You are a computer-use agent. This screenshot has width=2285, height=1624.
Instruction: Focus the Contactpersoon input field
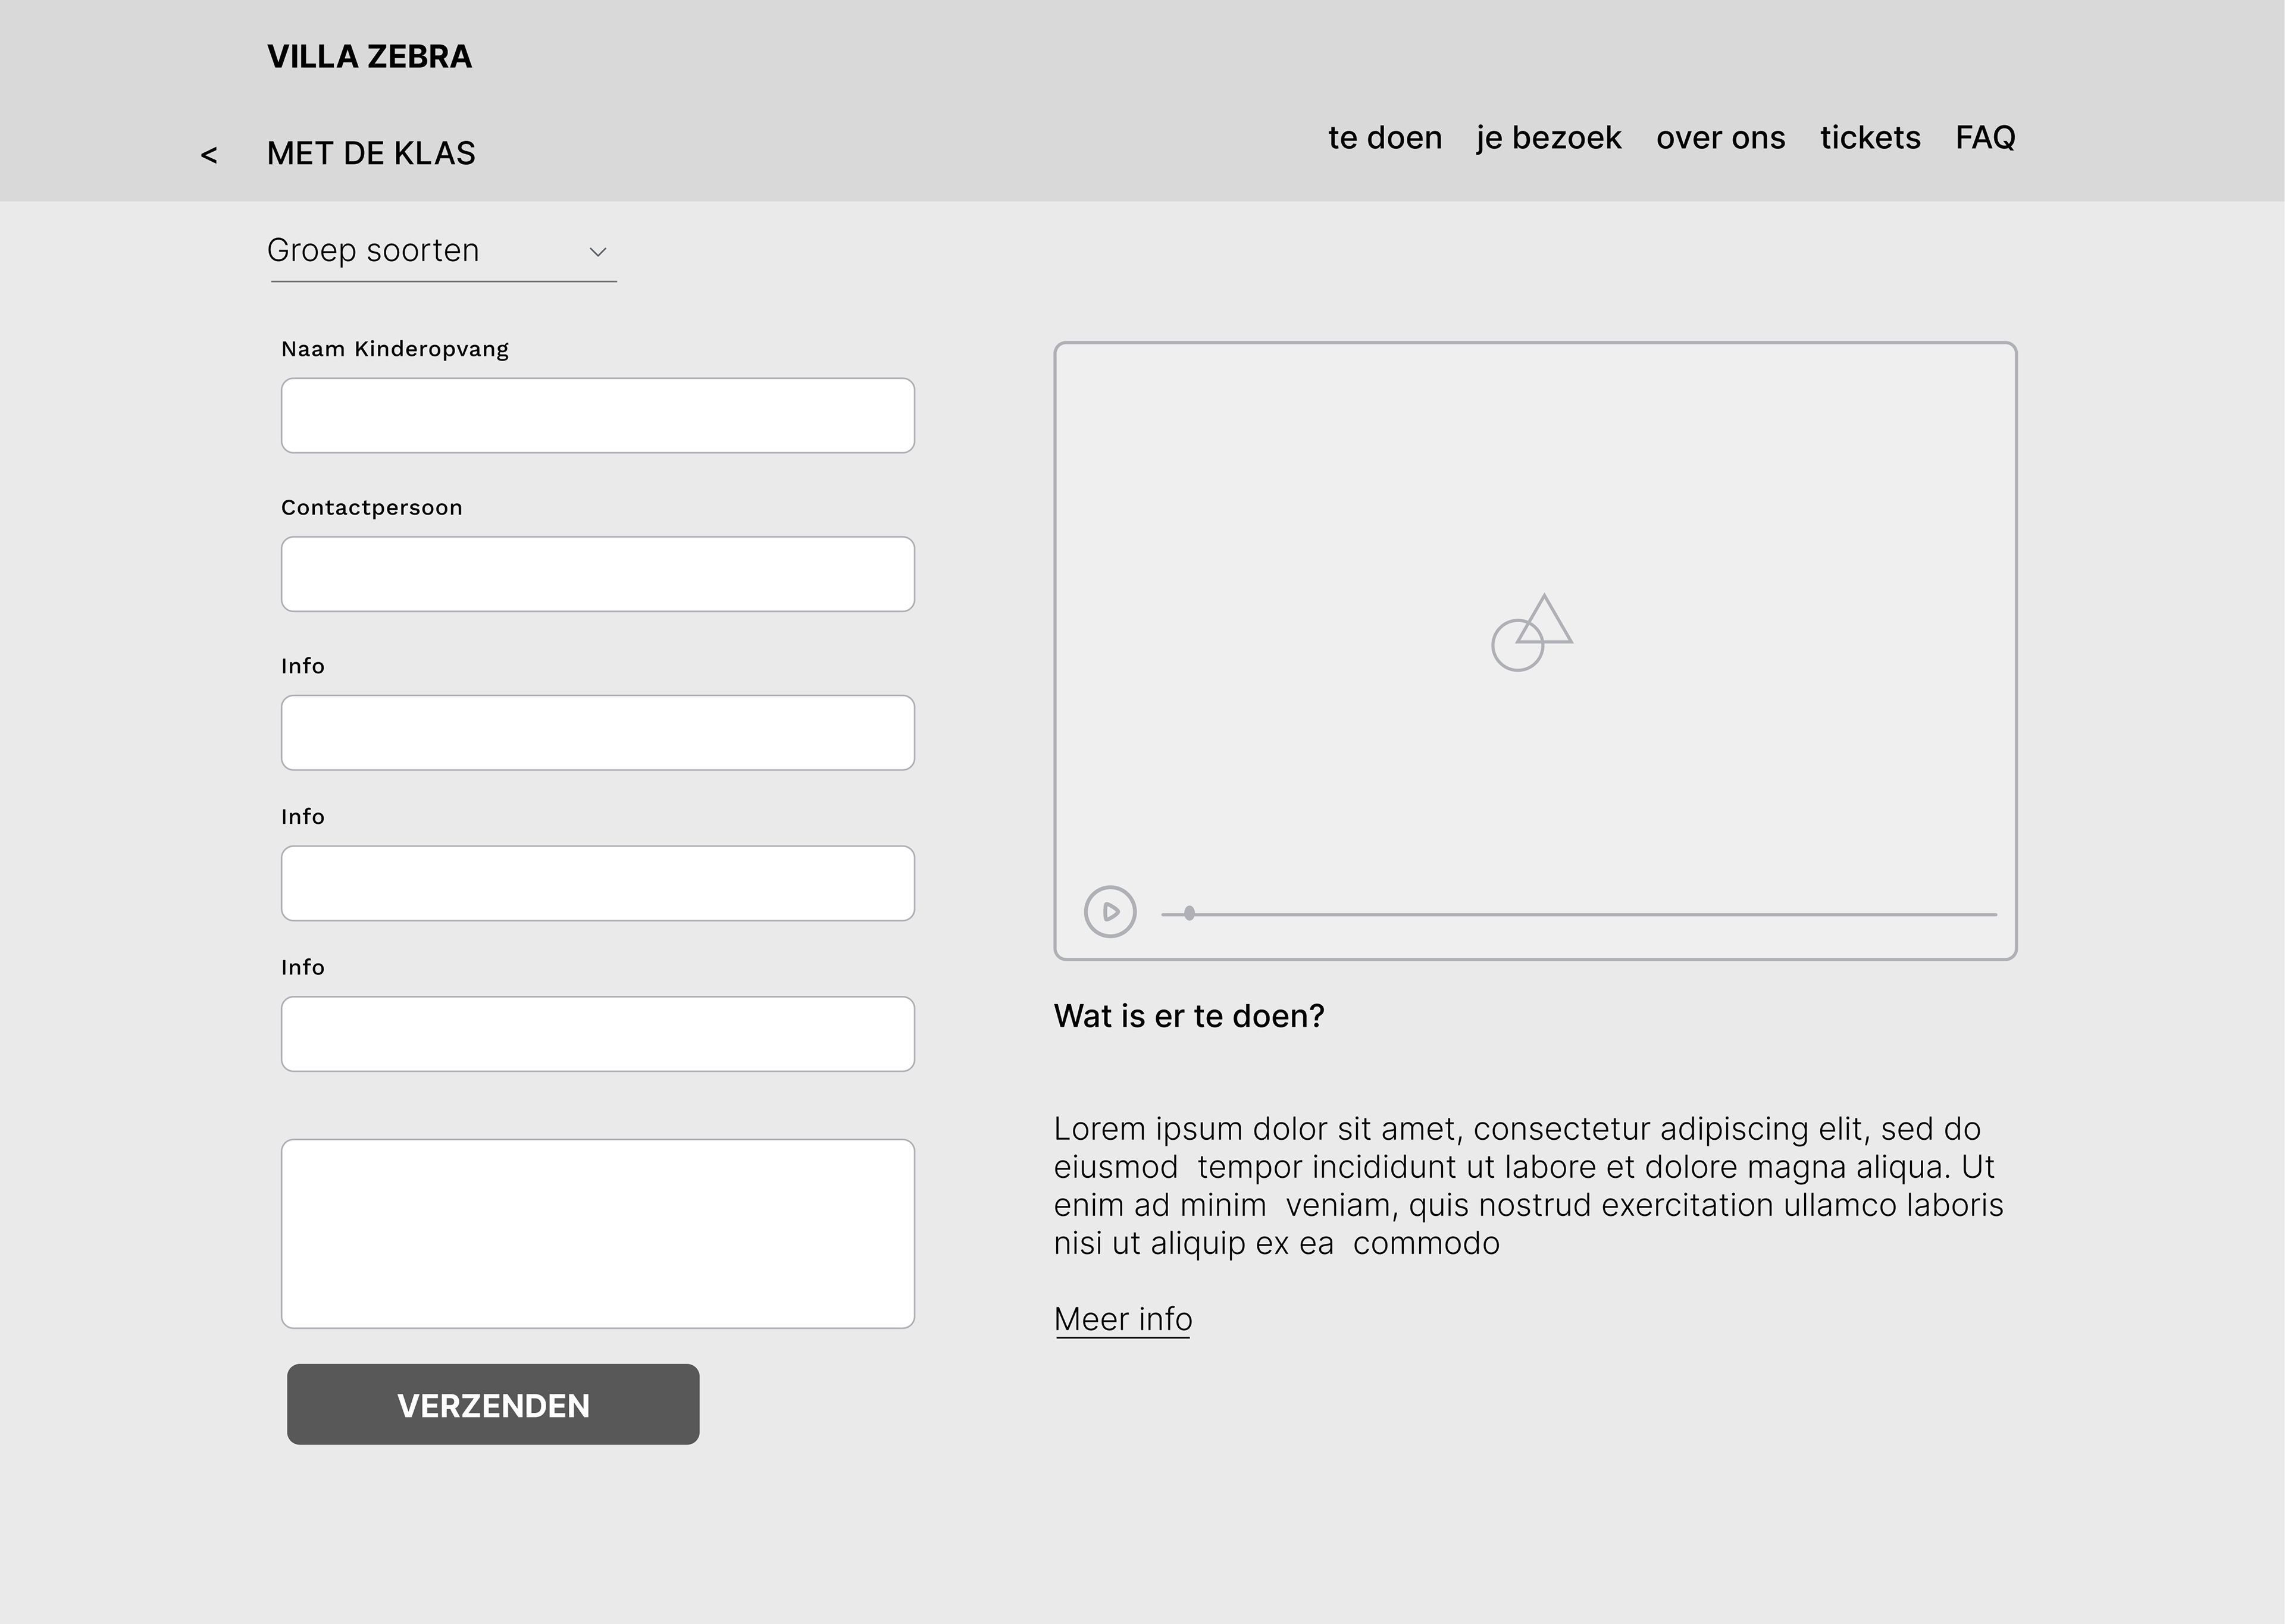(598, 574)
